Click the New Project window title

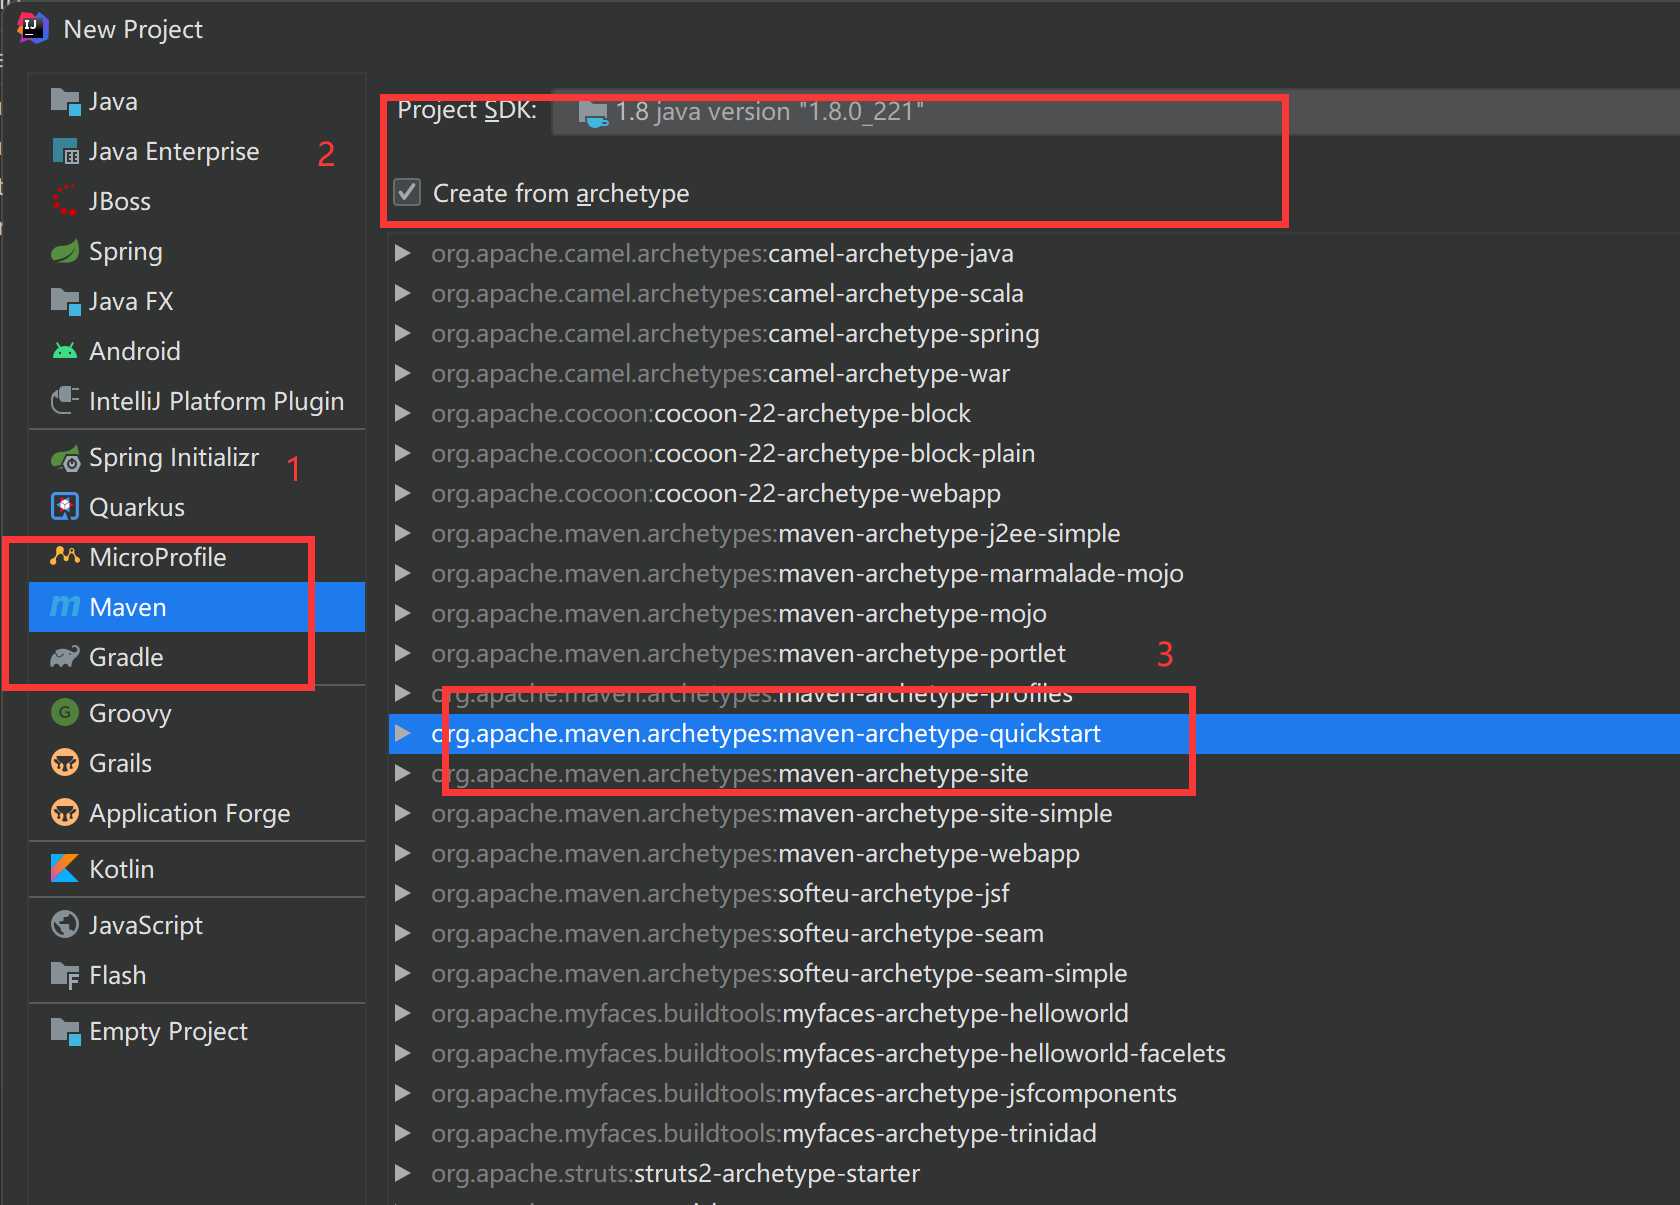[133, 29]
